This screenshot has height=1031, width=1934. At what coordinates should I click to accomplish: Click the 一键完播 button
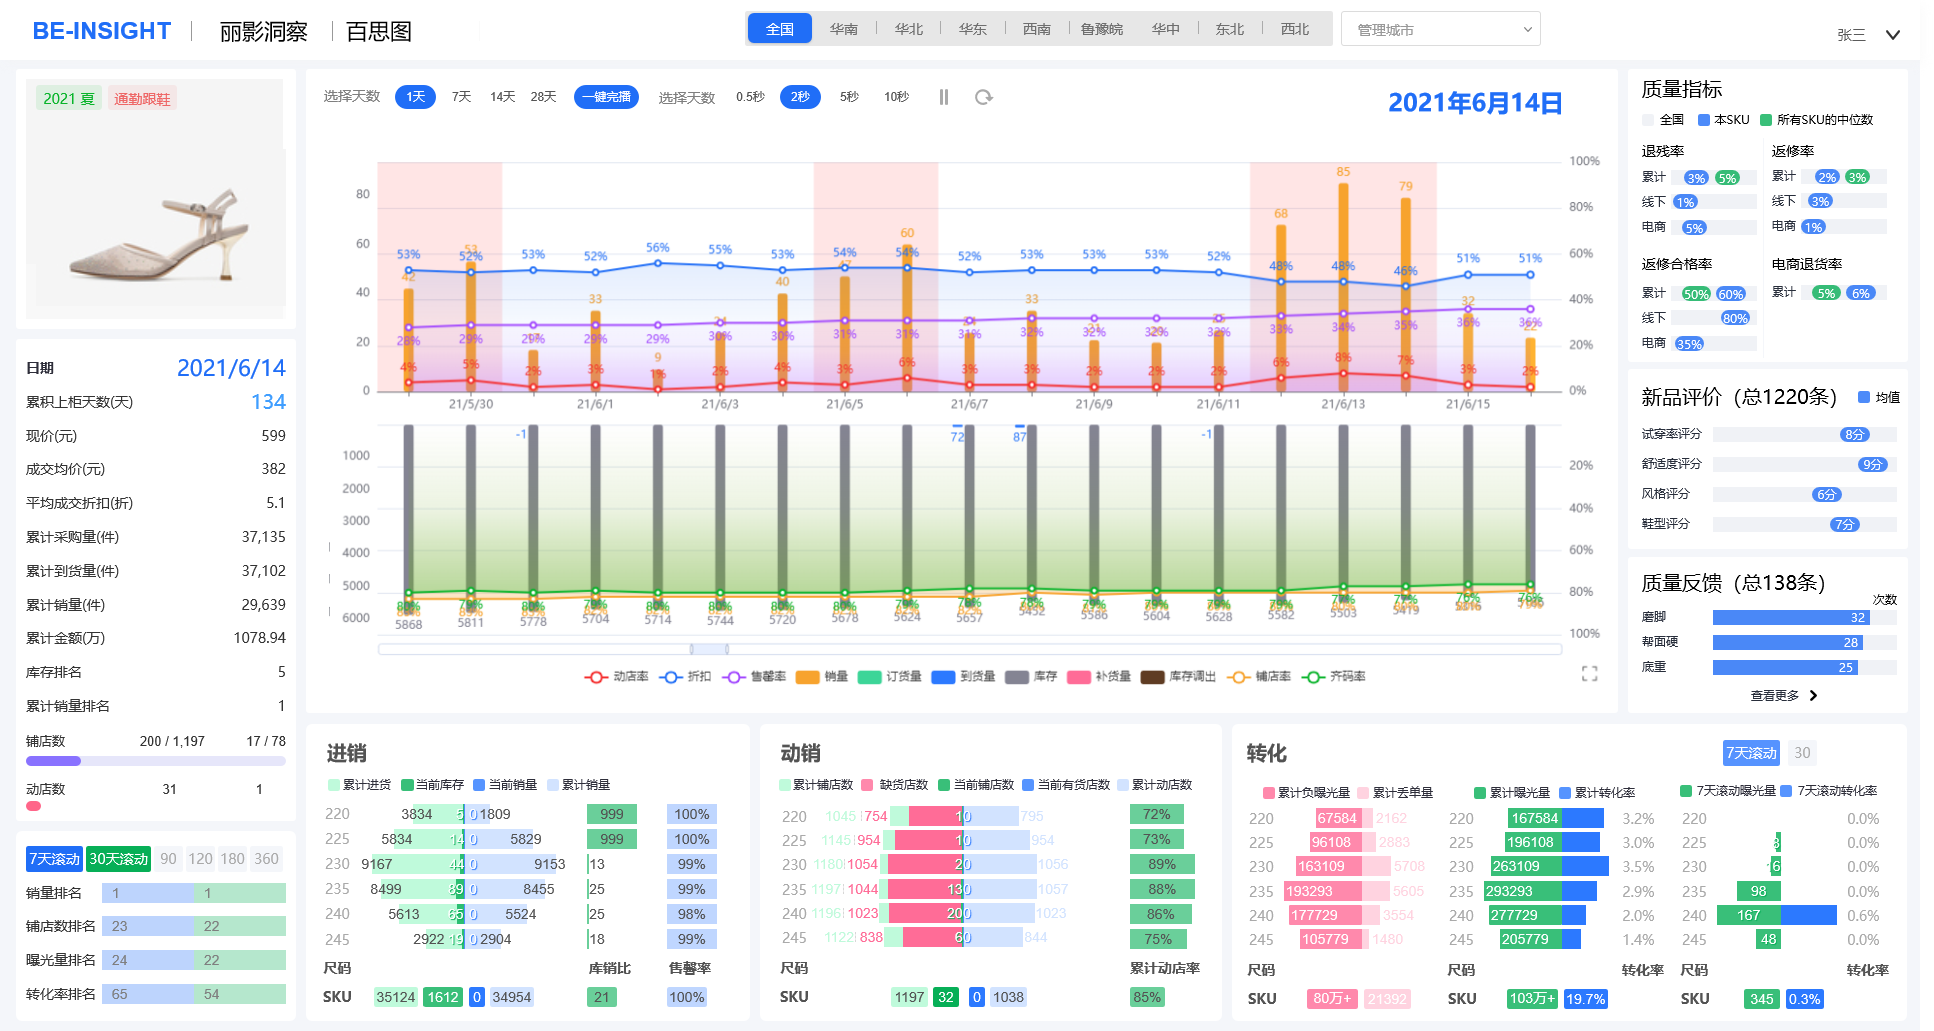click(606, 97)
